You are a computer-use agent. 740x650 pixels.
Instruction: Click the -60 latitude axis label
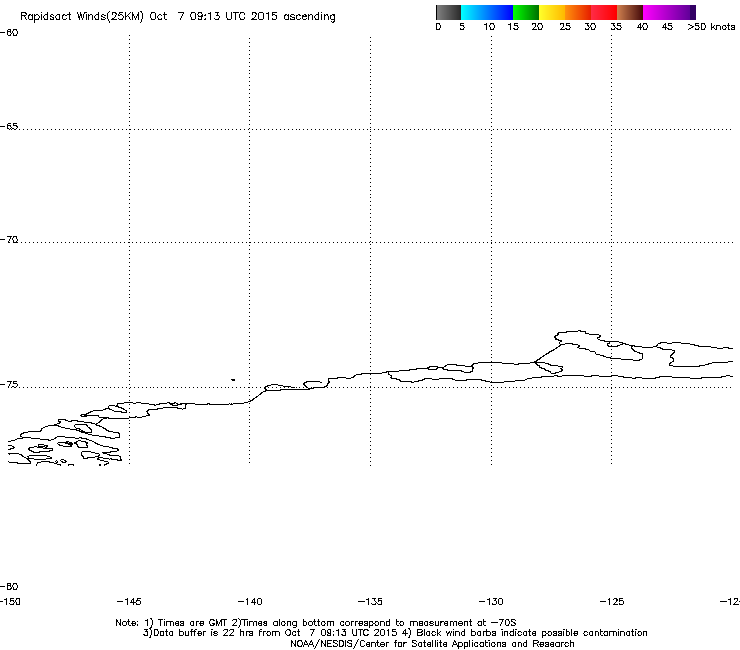tap(9, 33)
